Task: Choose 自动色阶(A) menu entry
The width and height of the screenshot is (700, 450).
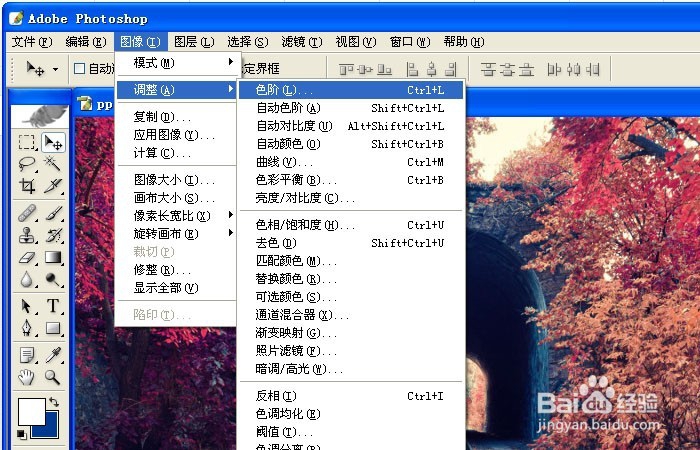Action: pyautogui.click(x=351, y=108)
